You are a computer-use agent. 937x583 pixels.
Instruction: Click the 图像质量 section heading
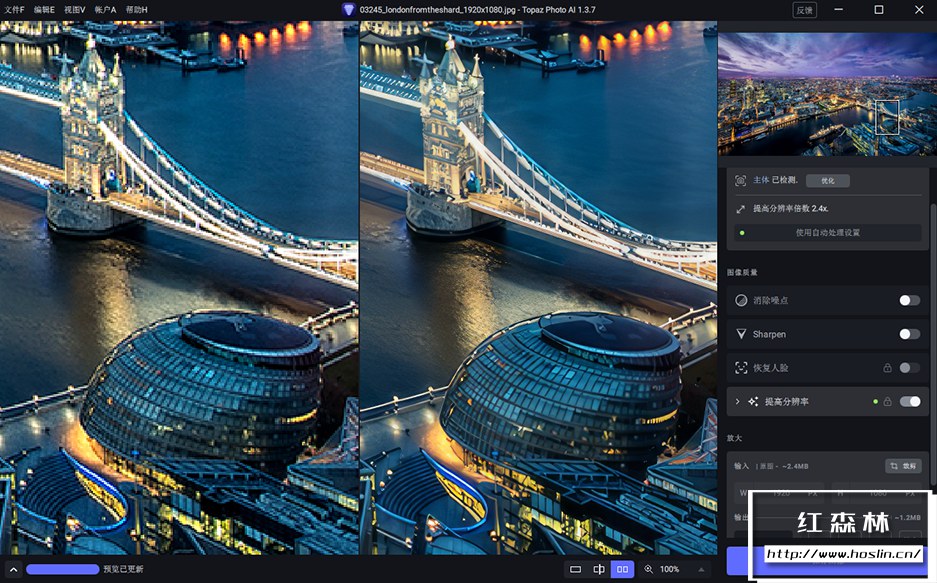[742, 272]
